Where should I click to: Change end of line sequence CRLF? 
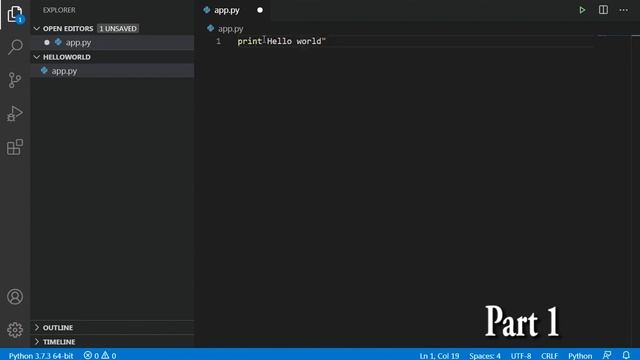point(549,356)
